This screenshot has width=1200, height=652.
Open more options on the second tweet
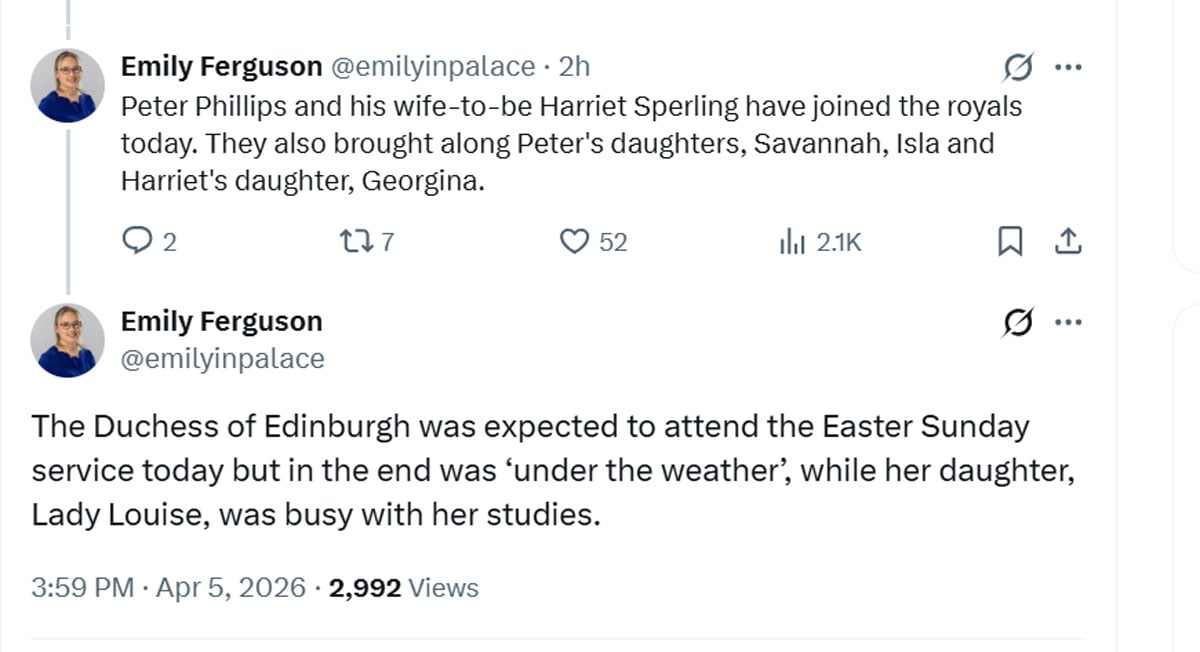[x=1069, y=321]
